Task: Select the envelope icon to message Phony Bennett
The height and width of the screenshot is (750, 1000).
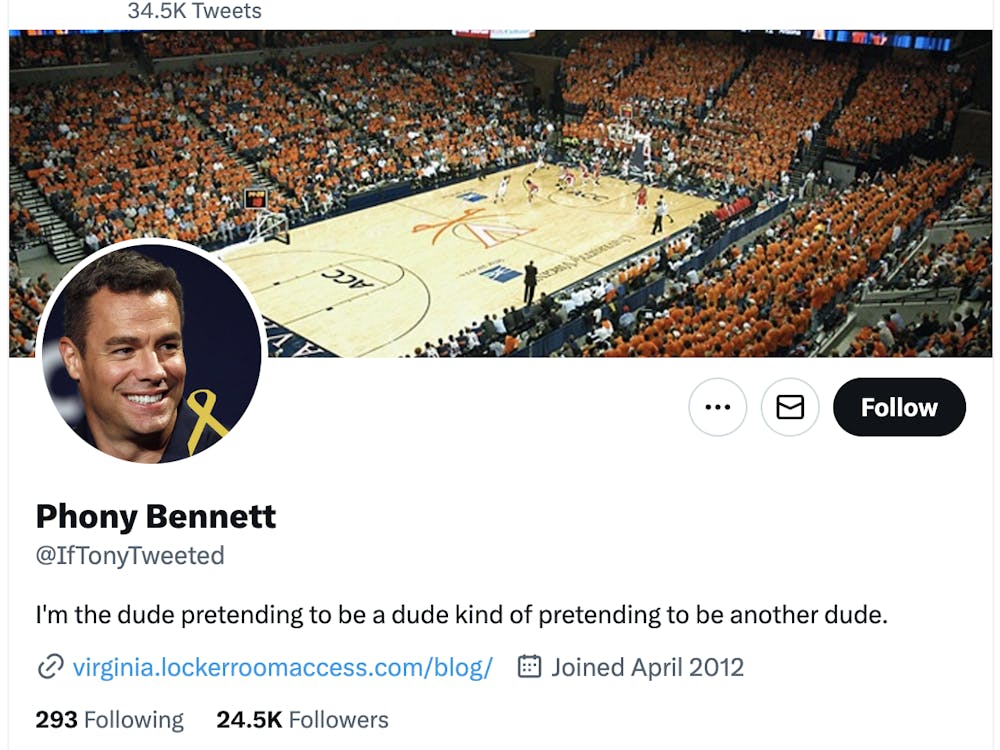Action: (789, 407)
